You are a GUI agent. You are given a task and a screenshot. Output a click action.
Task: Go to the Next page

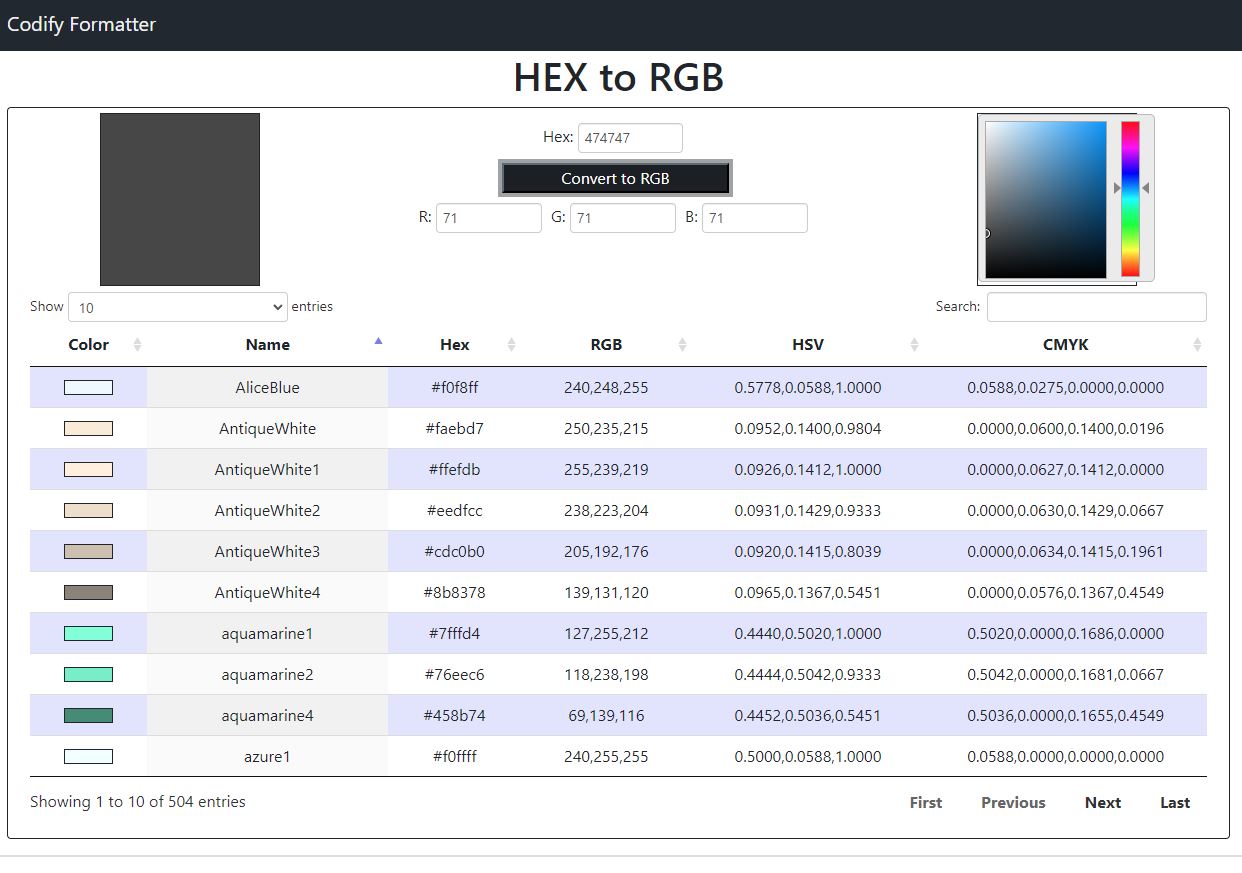[x=1103, y=803]
